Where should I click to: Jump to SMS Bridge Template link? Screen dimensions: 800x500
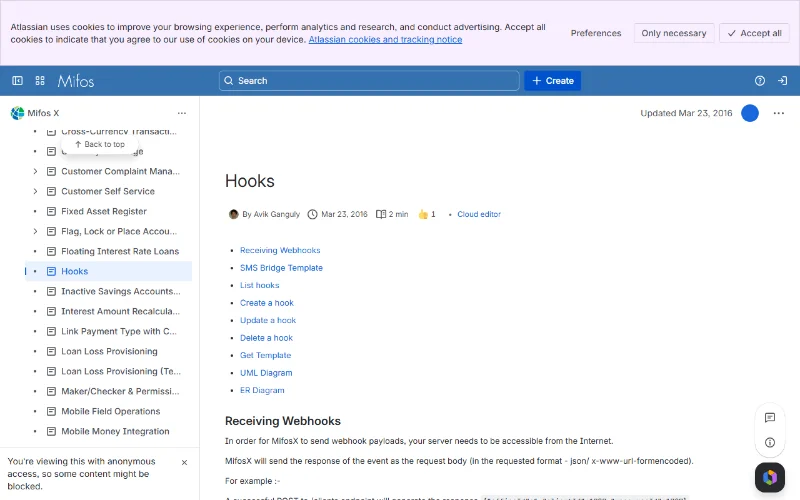click(281, 268)
